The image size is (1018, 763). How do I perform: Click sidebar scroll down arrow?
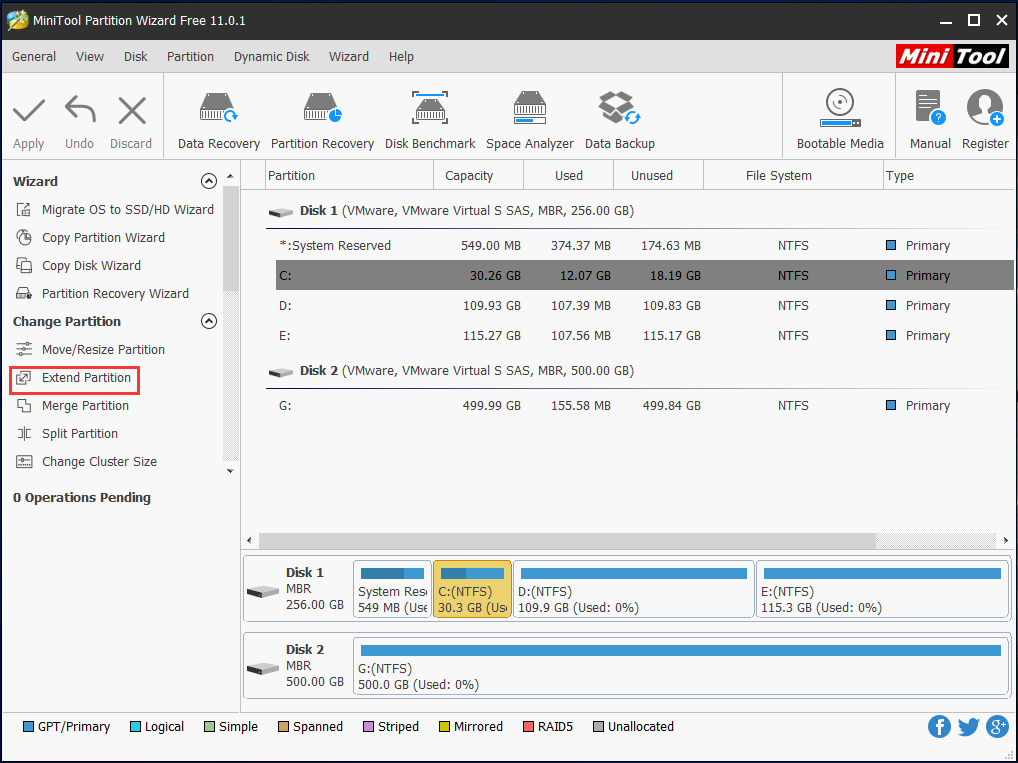tap(230, 471)
